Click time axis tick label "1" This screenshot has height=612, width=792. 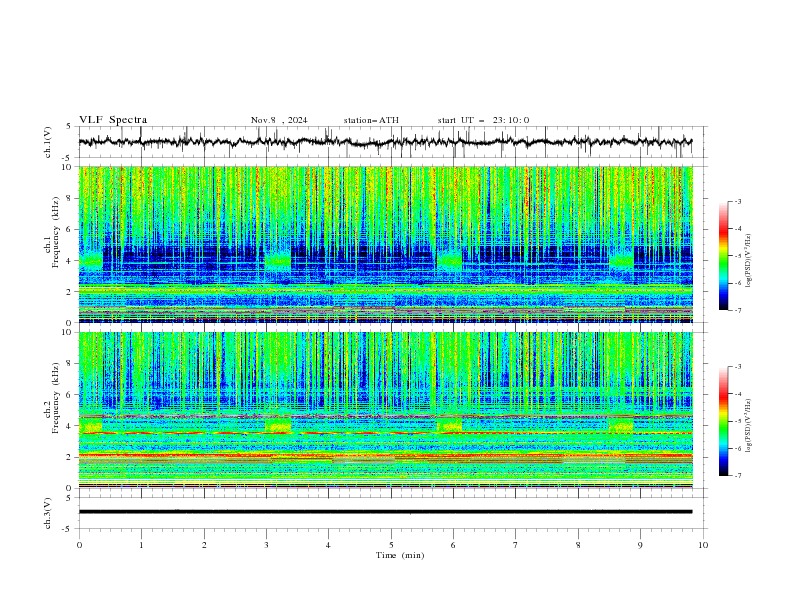[x=141, y=545]
